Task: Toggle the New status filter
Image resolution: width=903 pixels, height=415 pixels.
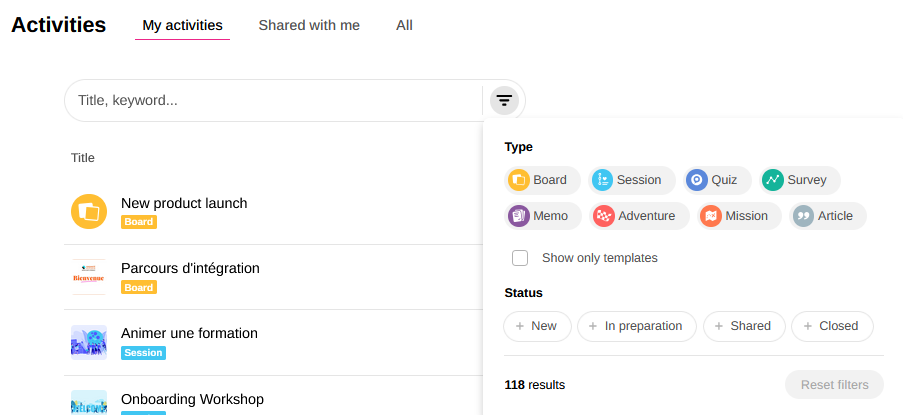Action: tap(536, 326)
